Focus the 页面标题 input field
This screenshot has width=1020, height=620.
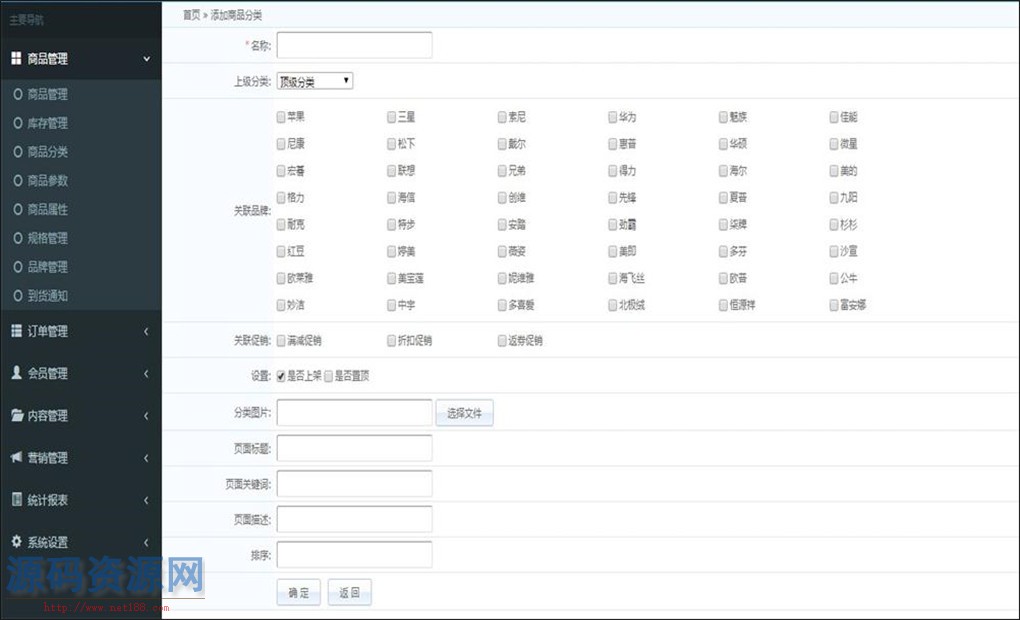click(x=355, y=448)
